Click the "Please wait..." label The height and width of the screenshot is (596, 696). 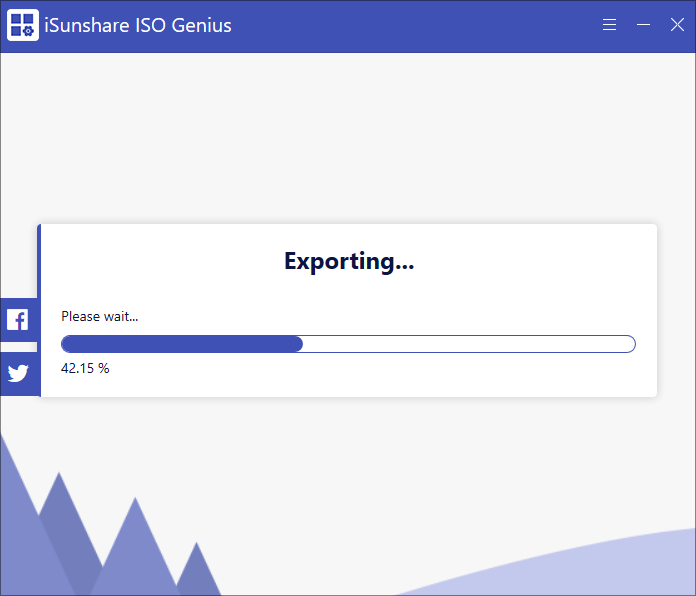(99, 316)
